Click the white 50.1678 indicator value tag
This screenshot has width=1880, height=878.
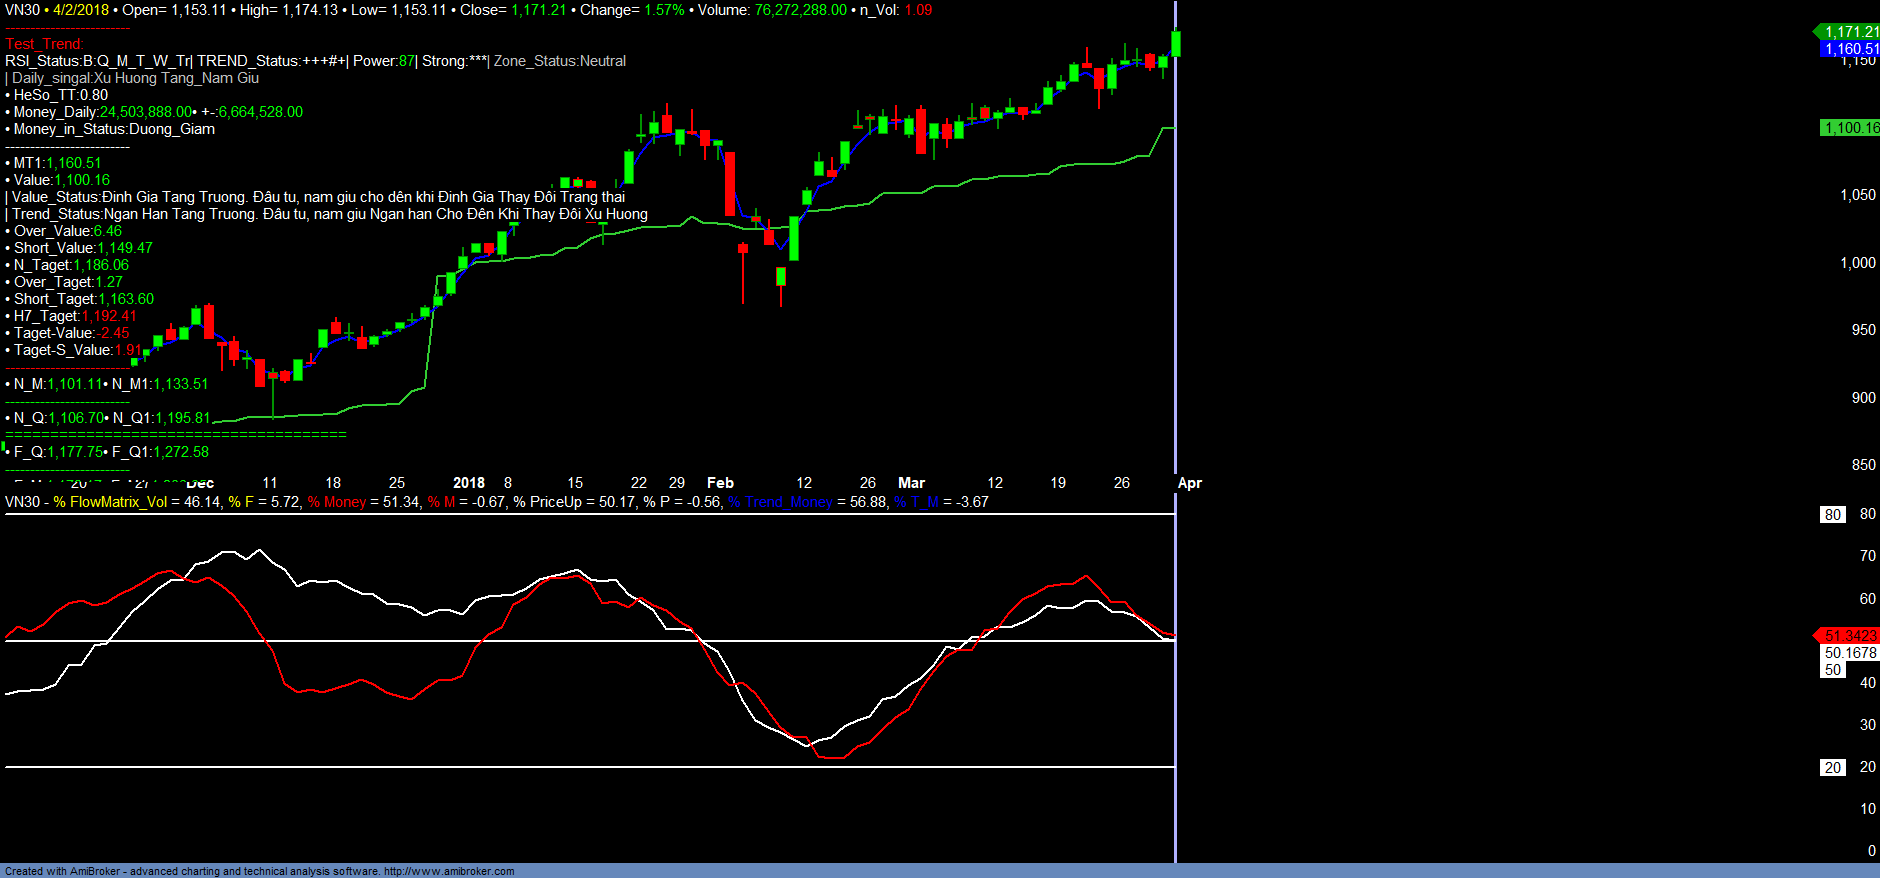tap(1850, 653)
